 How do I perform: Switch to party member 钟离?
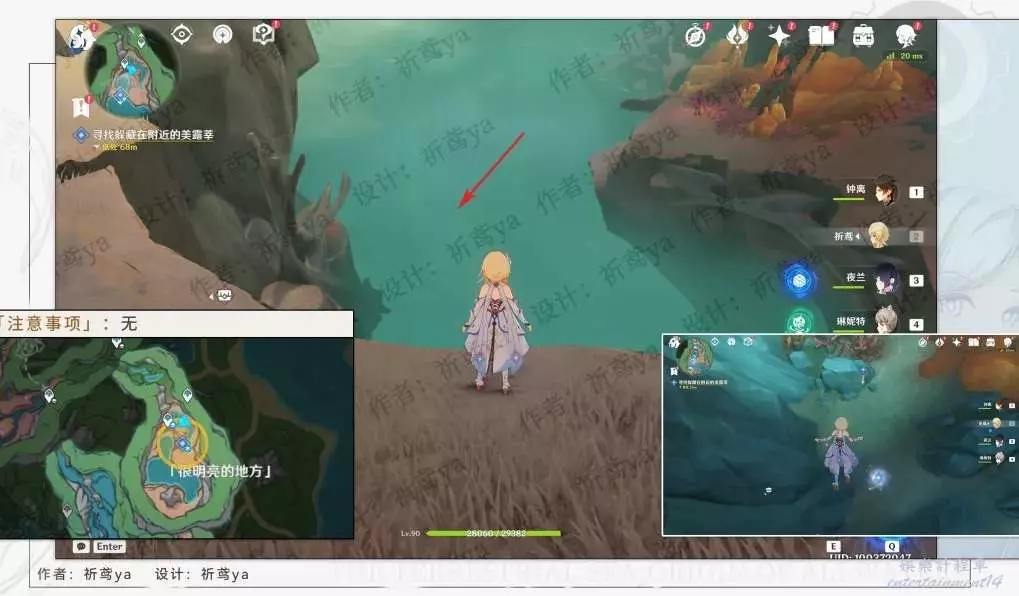tap(883, 191)
